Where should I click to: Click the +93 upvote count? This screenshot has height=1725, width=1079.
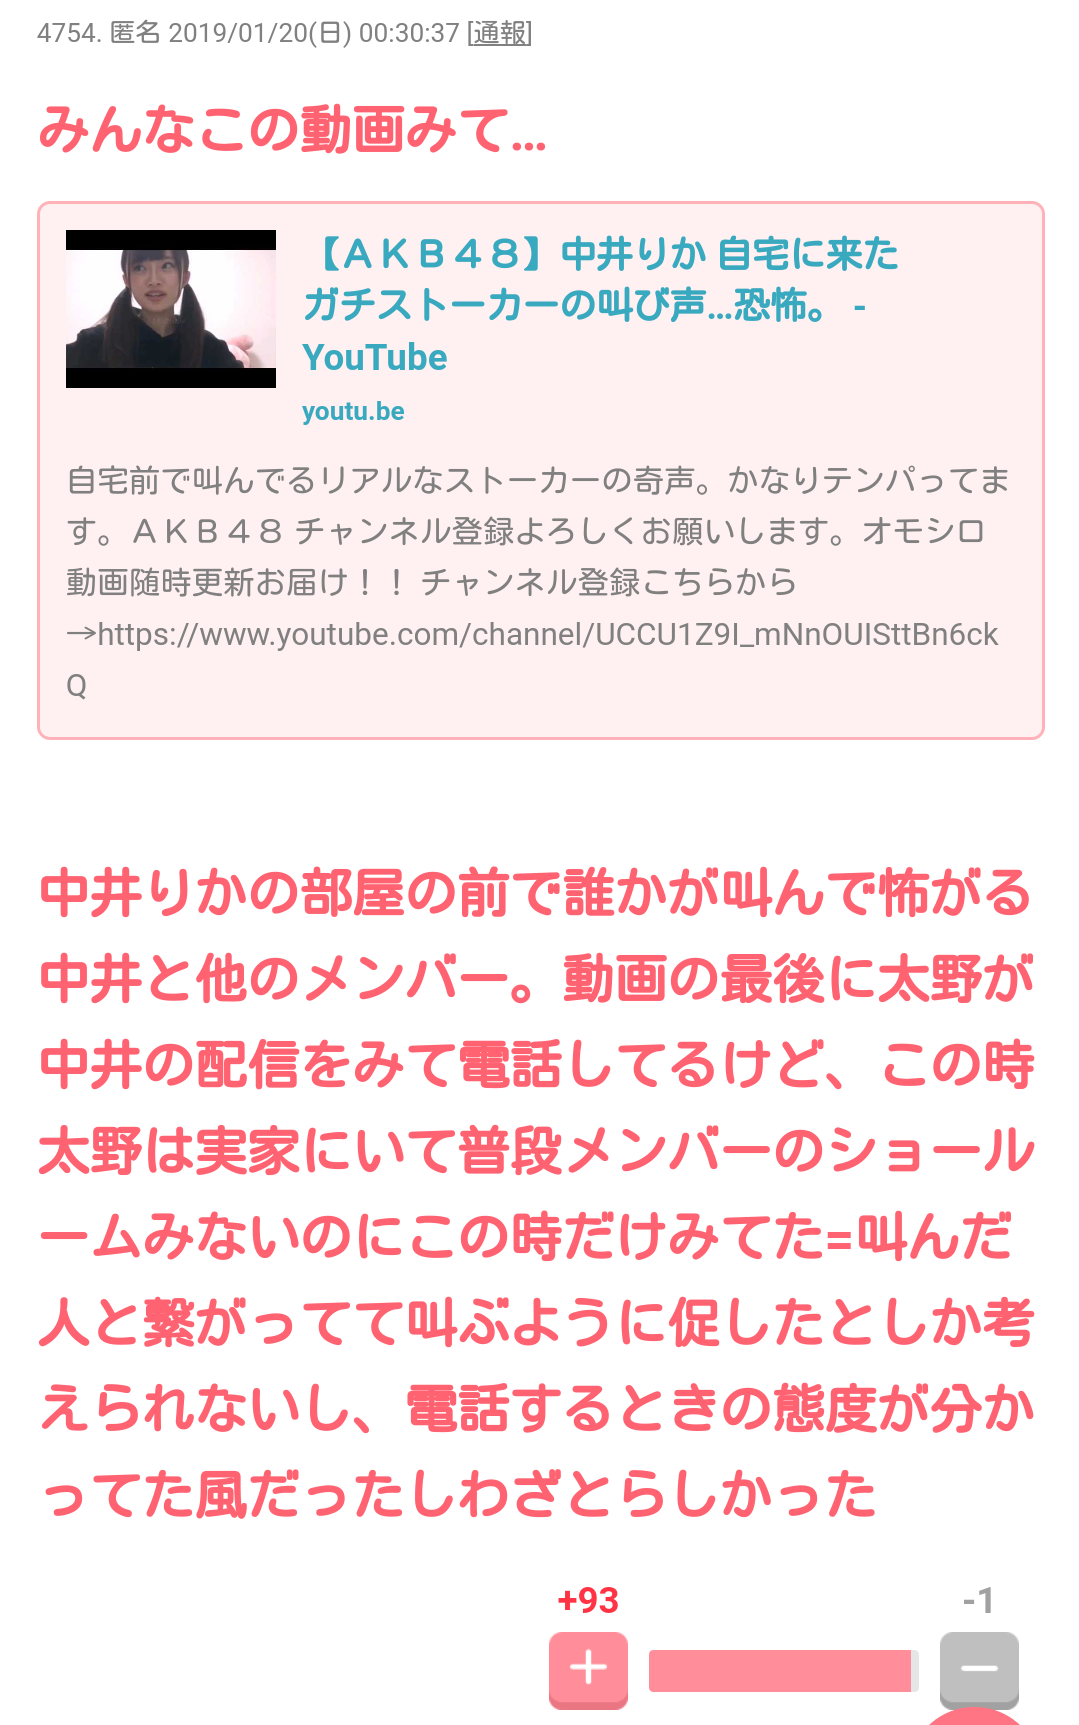point(588,1600)
